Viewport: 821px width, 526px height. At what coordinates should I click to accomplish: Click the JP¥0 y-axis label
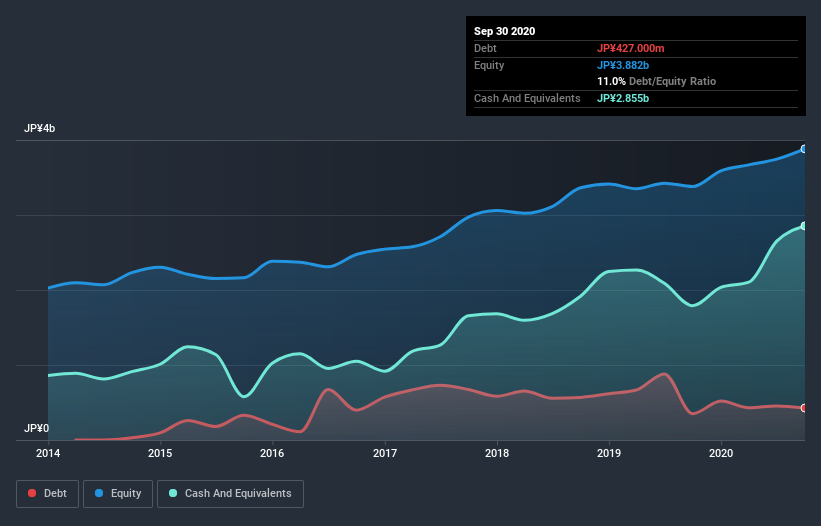click(36, 428)
